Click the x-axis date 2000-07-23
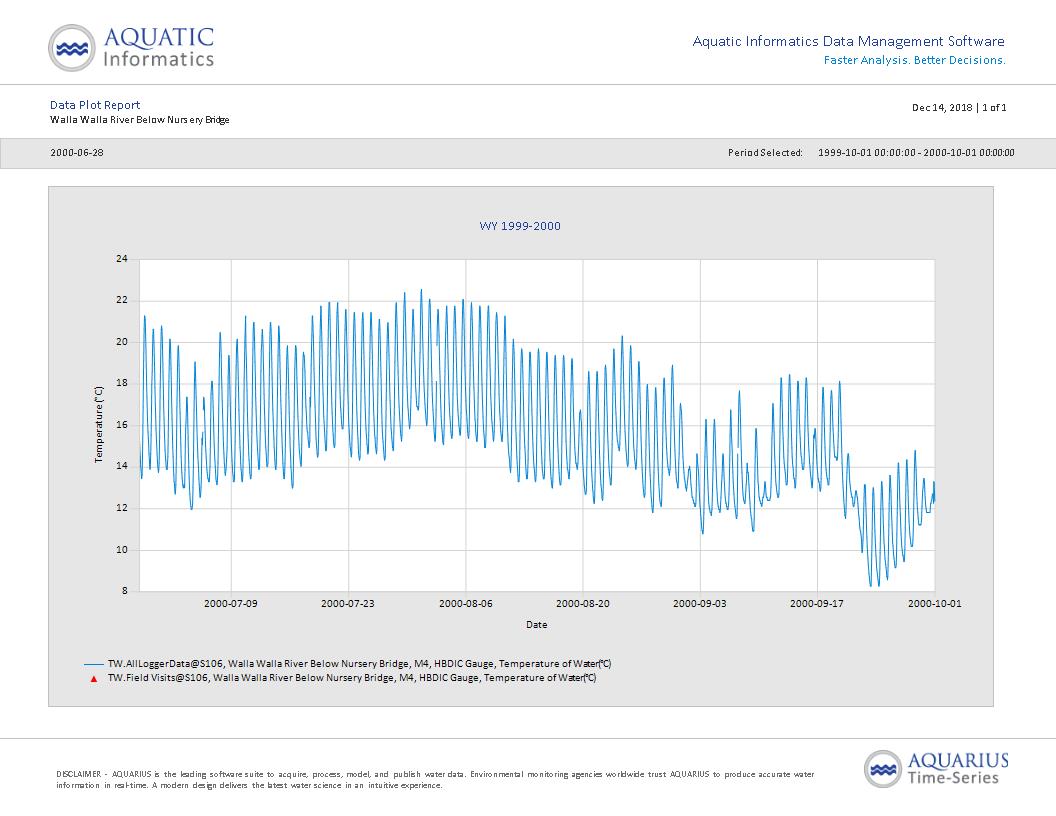 tap(348, 604)
